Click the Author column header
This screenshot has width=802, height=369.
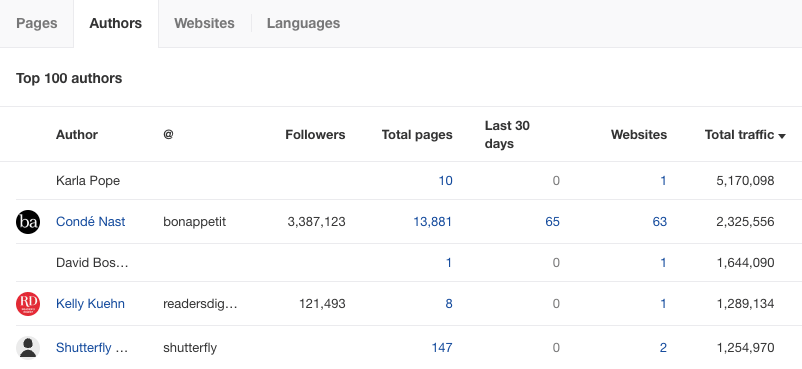coord(77,135)
